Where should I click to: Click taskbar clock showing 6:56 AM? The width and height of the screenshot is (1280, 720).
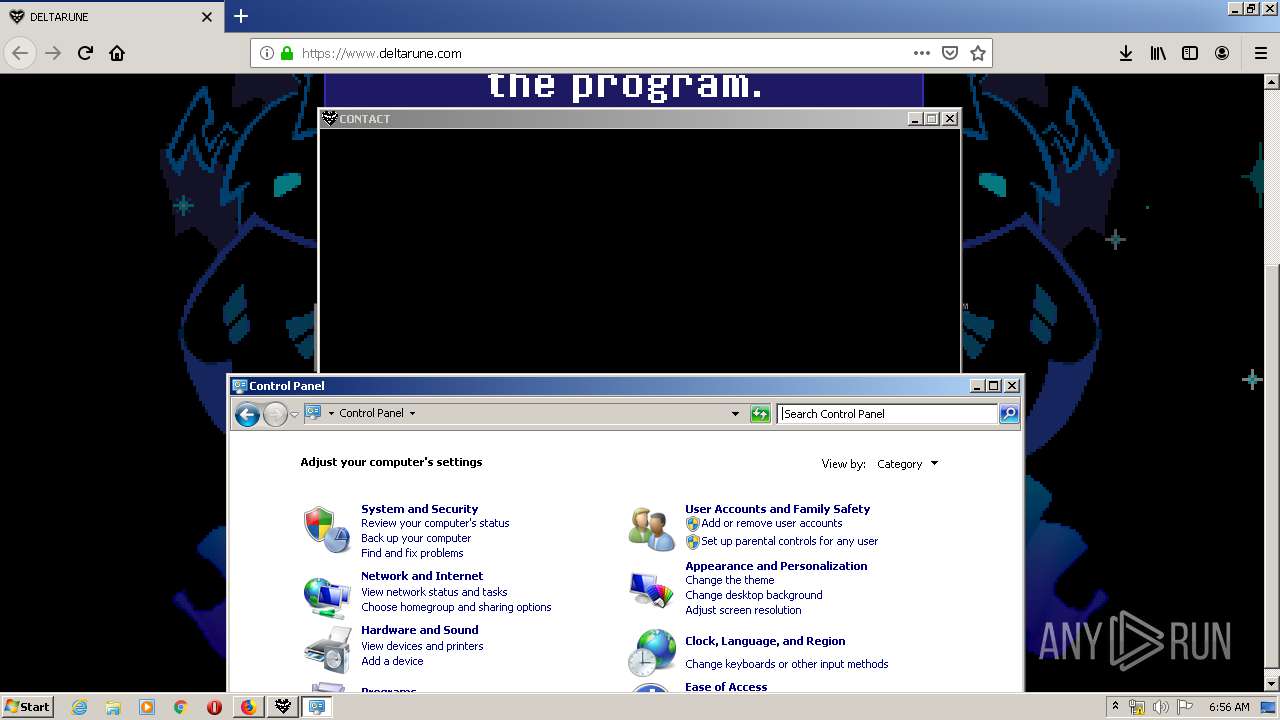1228,707
